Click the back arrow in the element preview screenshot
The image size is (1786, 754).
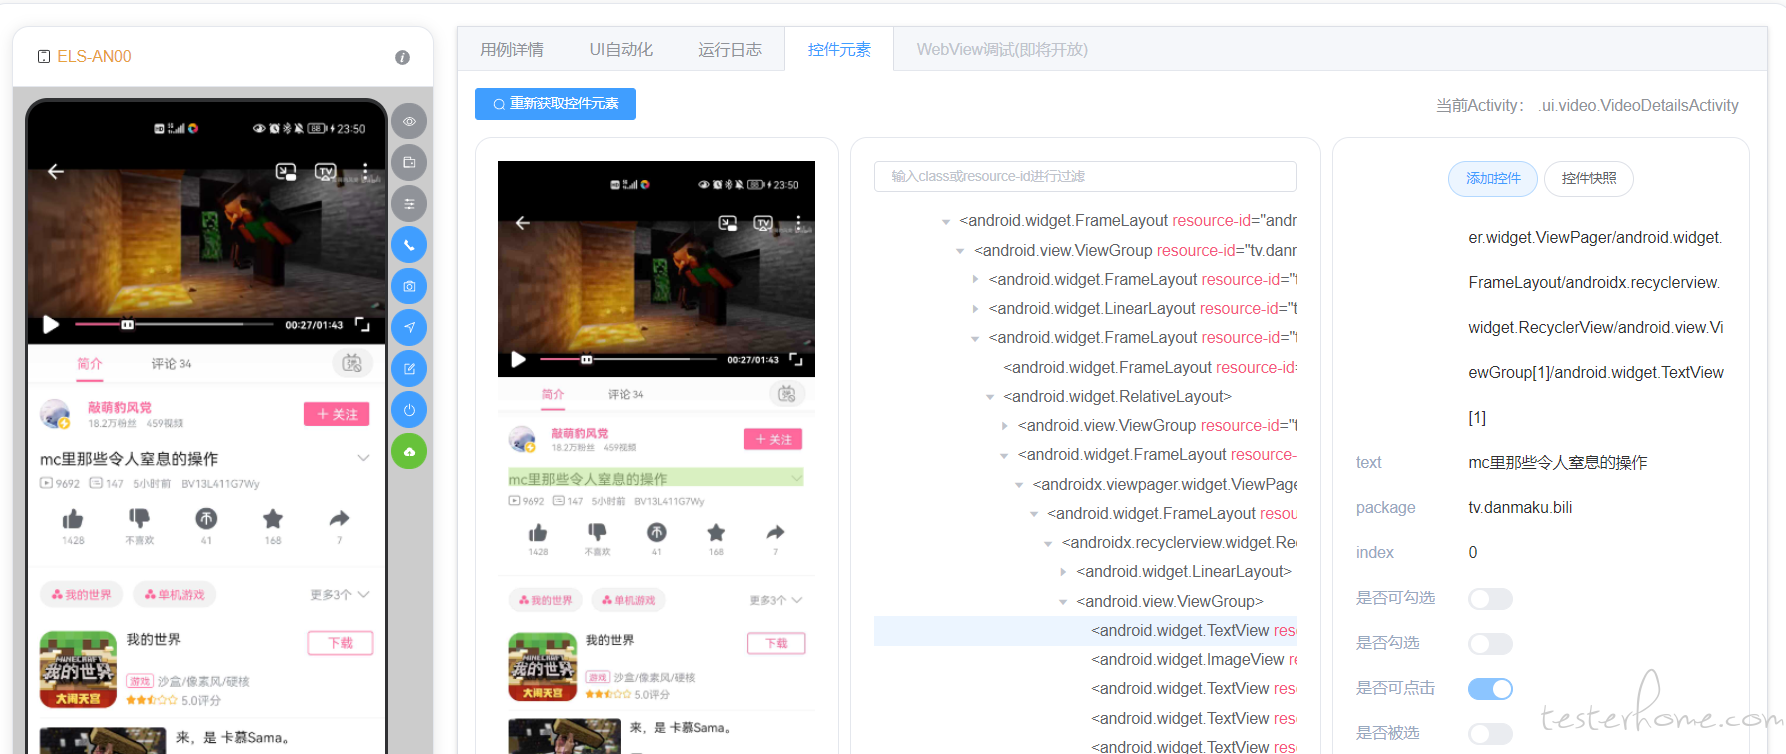pyautogui.click(x=522, y=223)
